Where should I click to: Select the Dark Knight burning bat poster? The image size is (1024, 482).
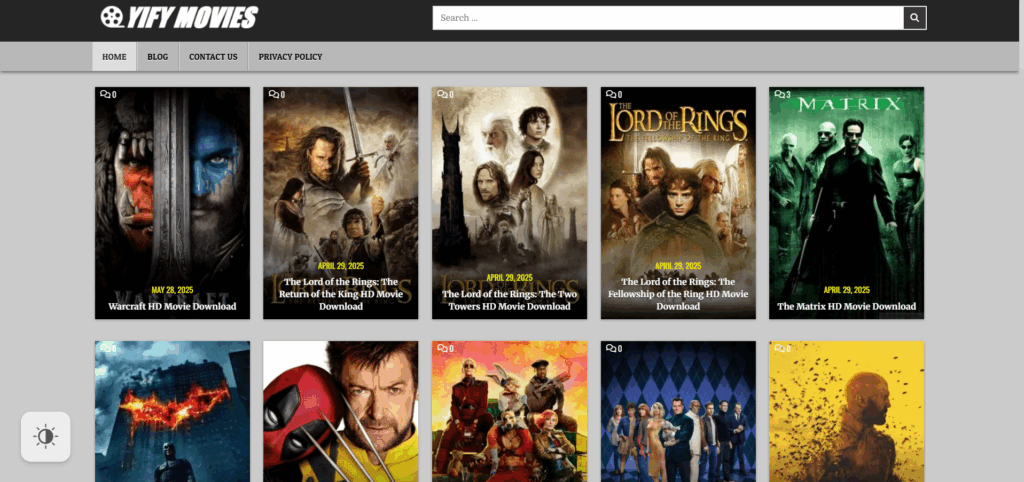tap(172, 410)
